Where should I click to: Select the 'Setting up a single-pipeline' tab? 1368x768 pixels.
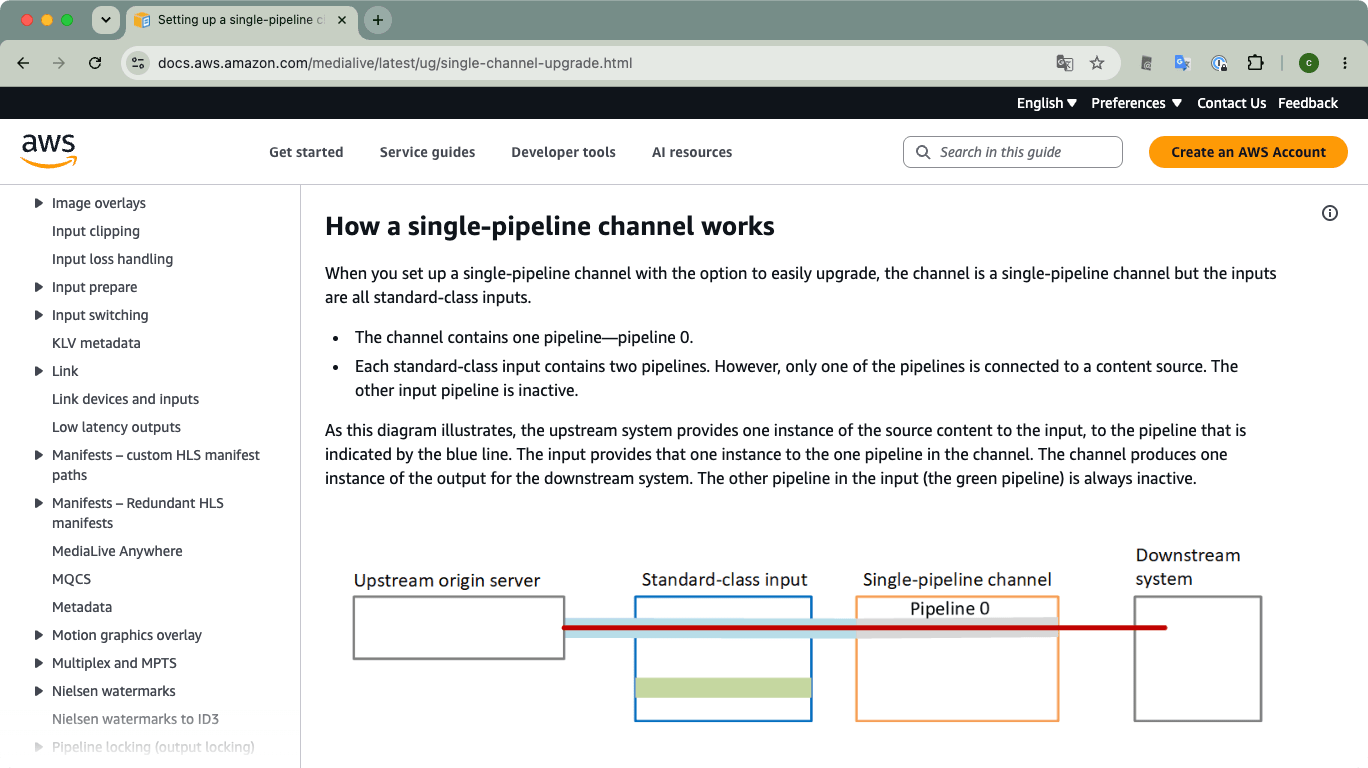point(241,20)
